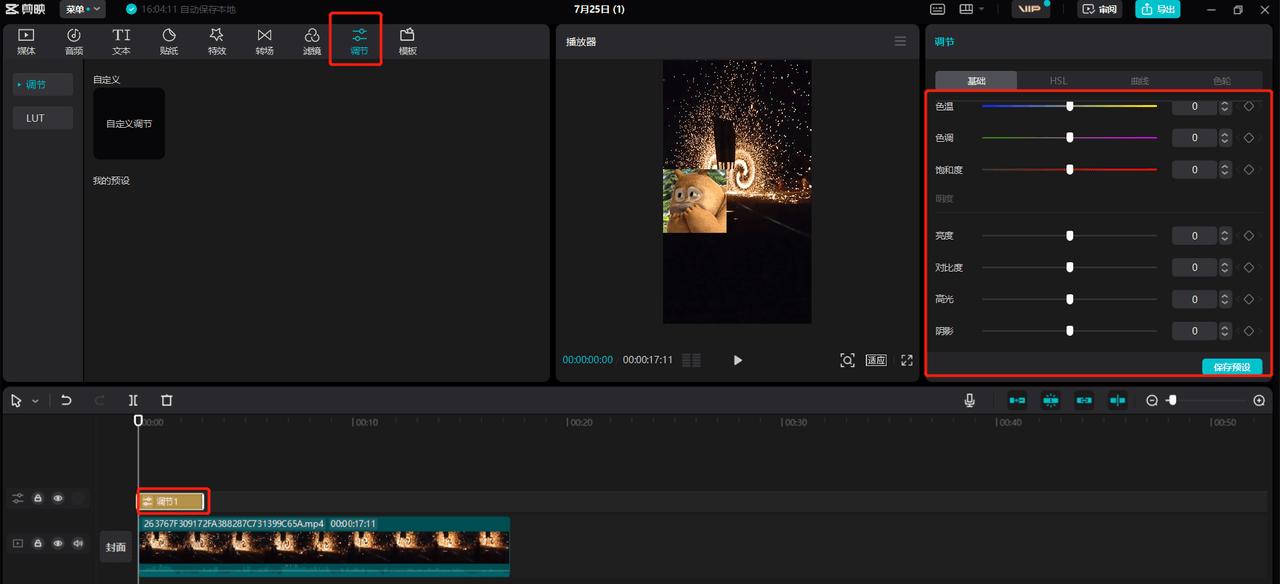Open the 贴纸 stickers panel

(x=169, y=42)
